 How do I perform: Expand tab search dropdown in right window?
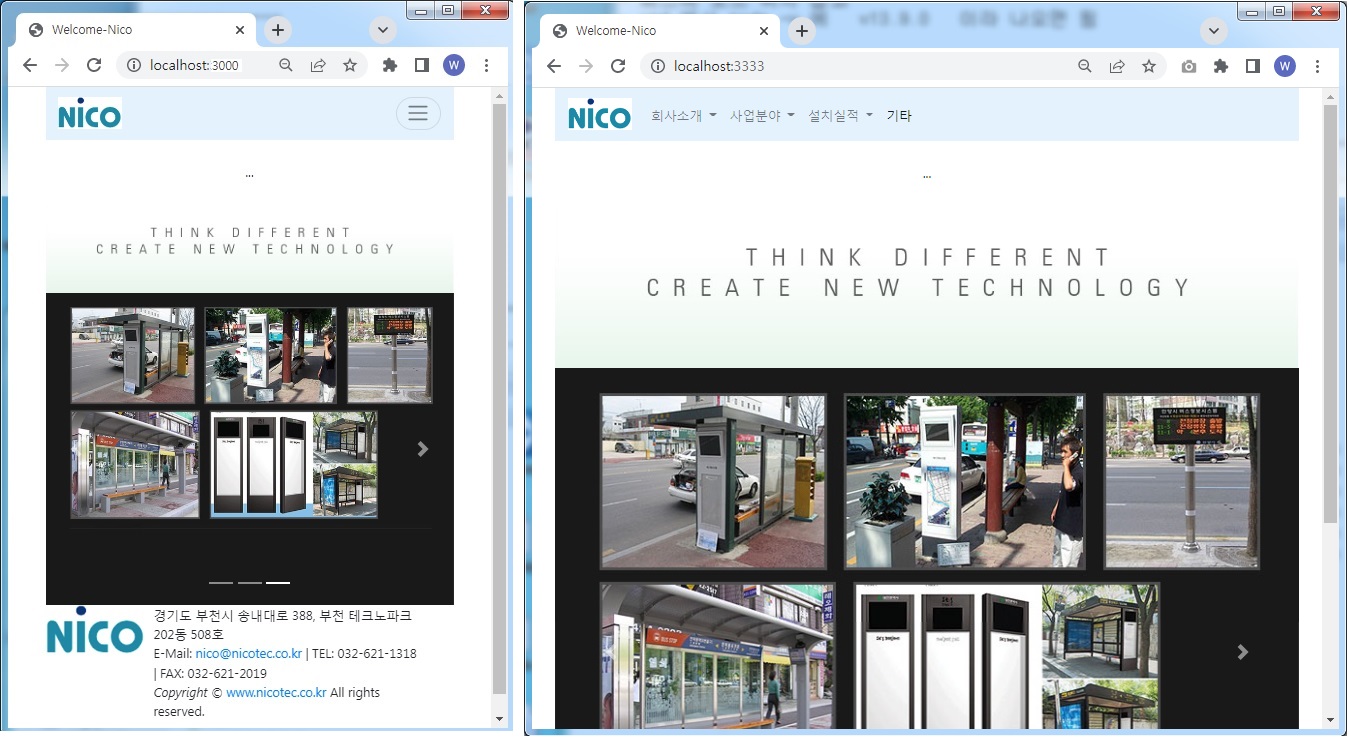click(1214, 31)
